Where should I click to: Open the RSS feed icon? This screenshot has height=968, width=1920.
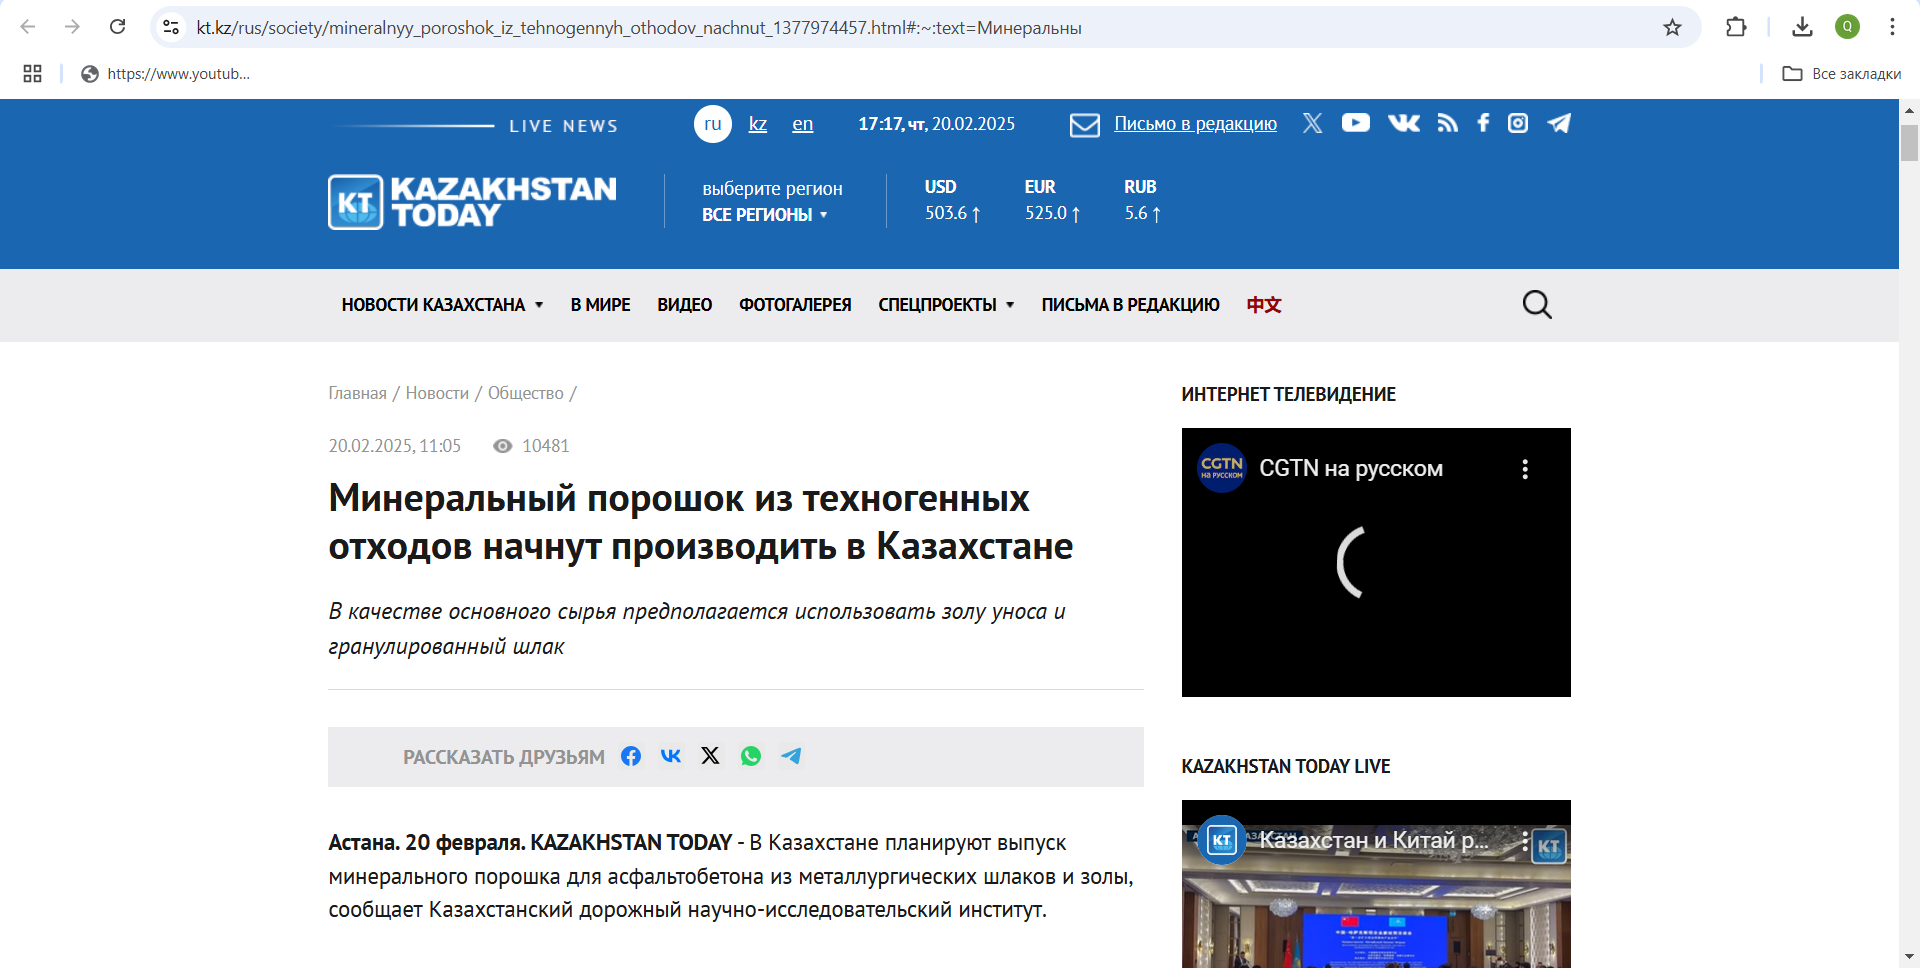coord(1447,123)
